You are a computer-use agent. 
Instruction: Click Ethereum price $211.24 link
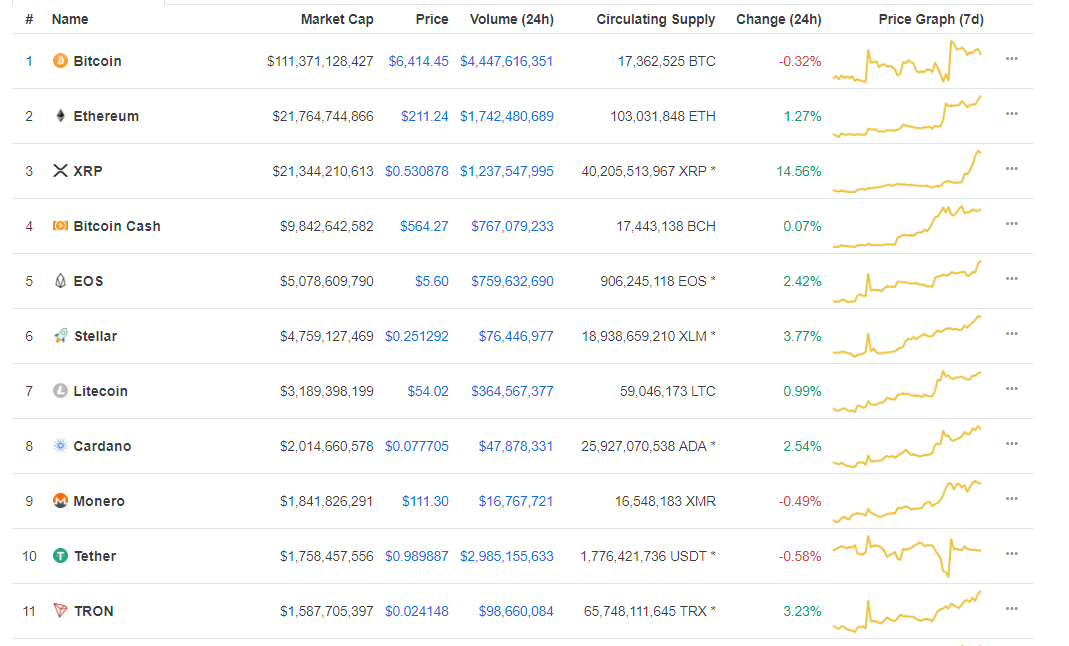424,116
